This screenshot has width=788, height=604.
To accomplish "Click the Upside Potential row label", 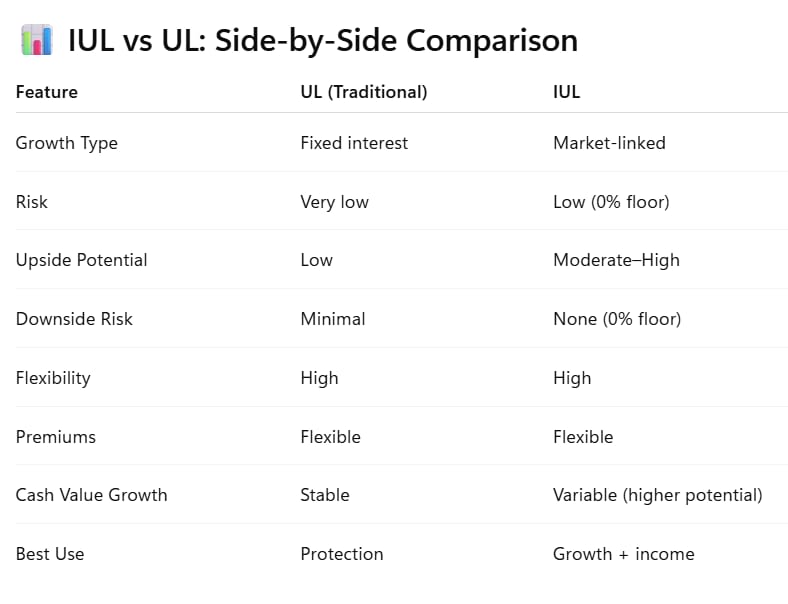I will [81, 260].
